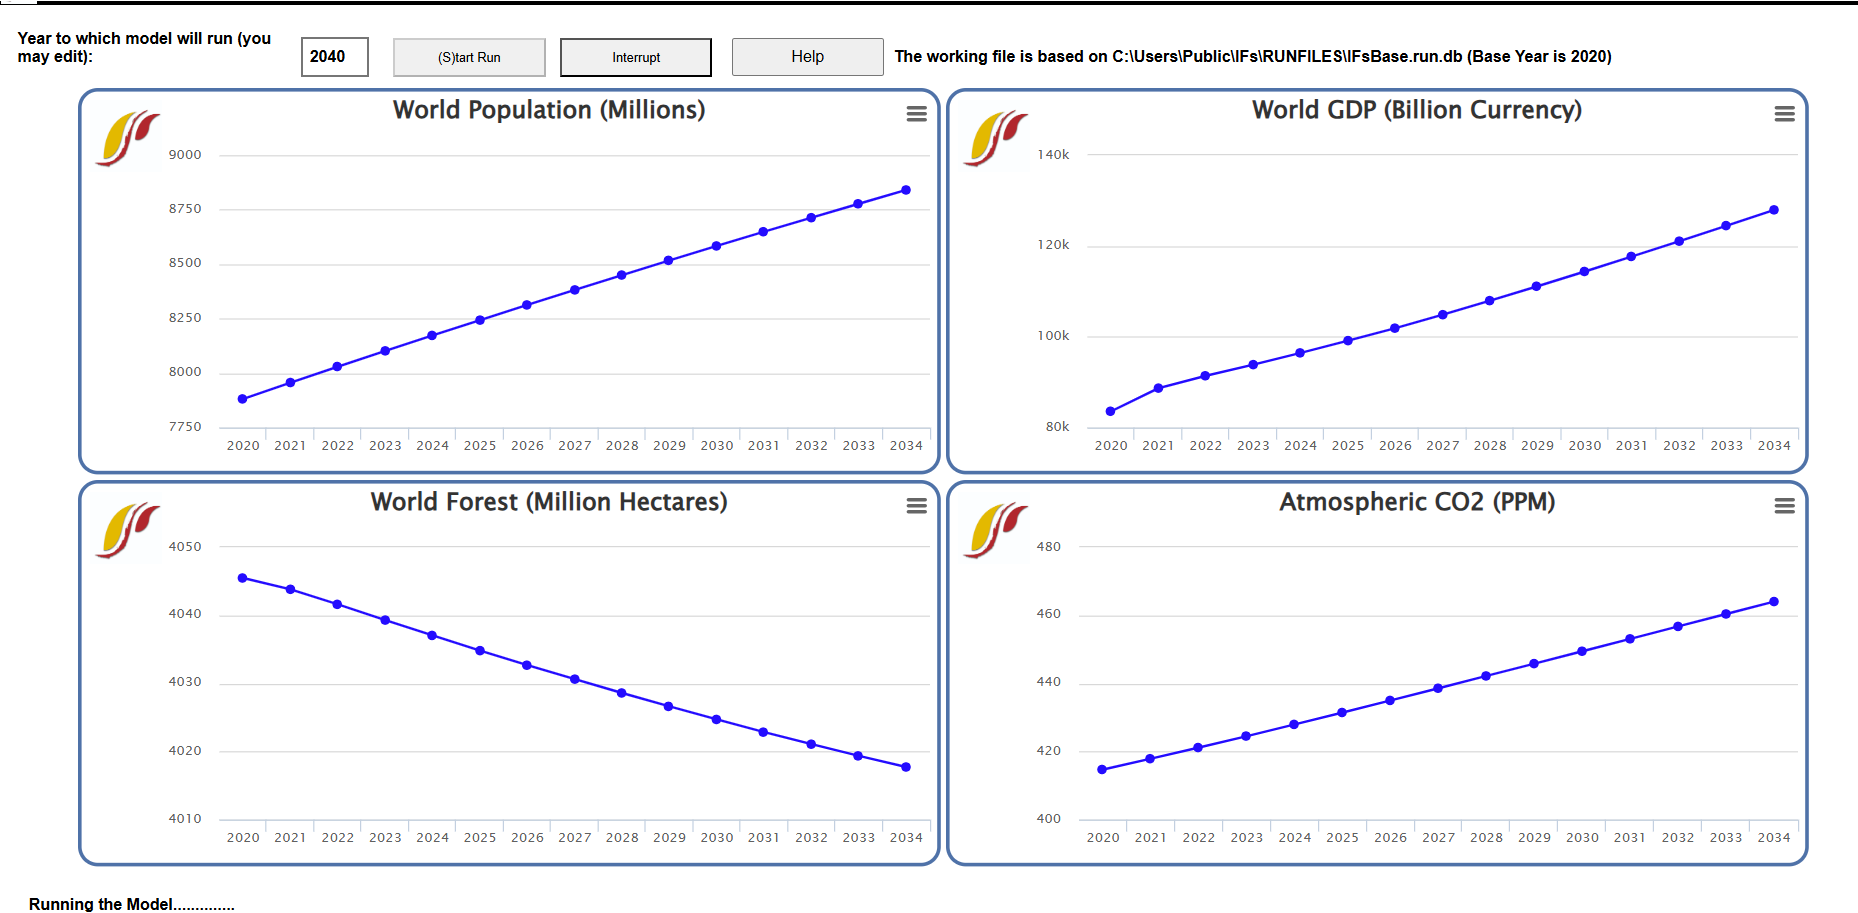Image resolution: width=1858 pixels, height=913 pixels.
Task: Open World Forest chart hamburger menu
Action: click(916, 506)
